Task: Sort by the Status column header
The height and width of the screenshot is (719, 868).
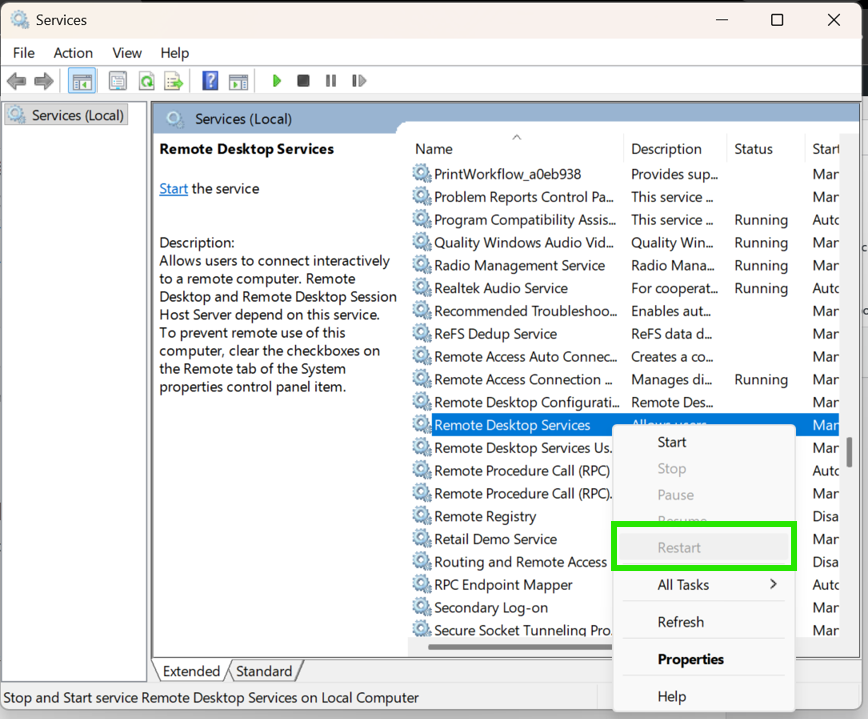Action: (766, 149)
